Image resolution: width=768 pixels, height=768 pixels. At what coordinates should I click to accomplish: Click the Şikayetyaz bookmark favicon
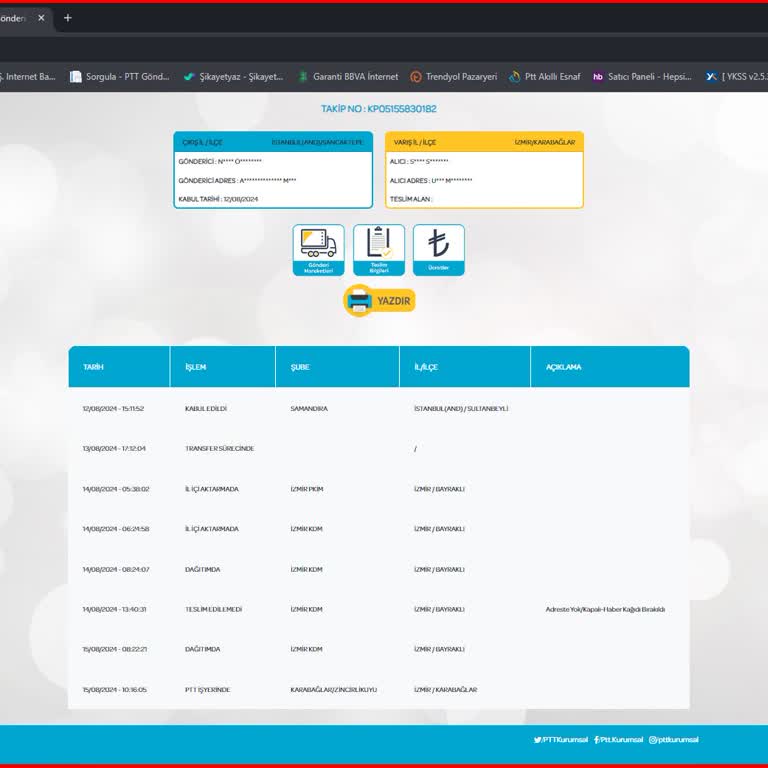(x=189, y=77)
